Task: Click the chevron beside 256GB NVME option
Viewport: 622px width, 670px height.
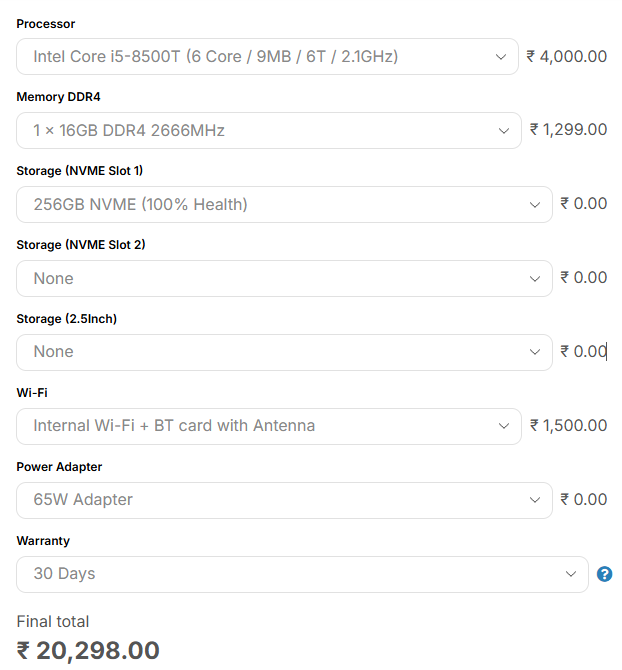Action: tap(534, 205)
